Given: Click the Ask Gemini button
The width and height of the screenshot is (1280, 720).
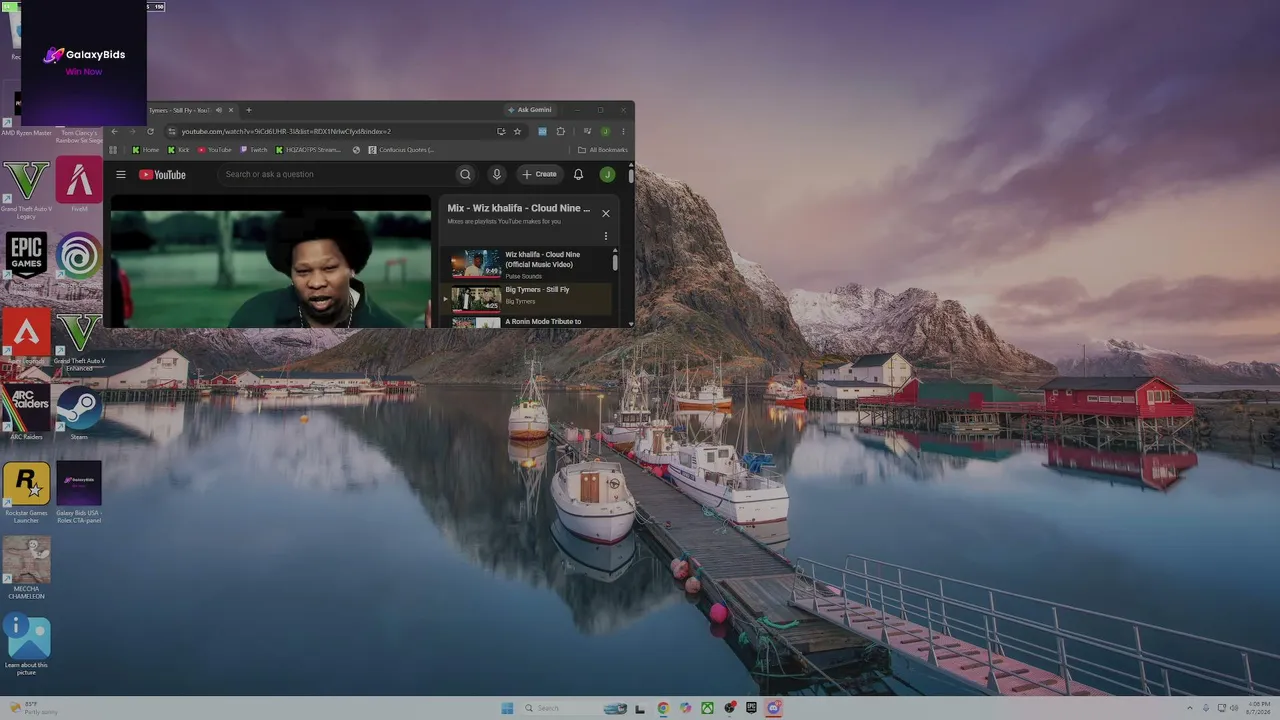Looking at the screenshot, I should 530,110.
